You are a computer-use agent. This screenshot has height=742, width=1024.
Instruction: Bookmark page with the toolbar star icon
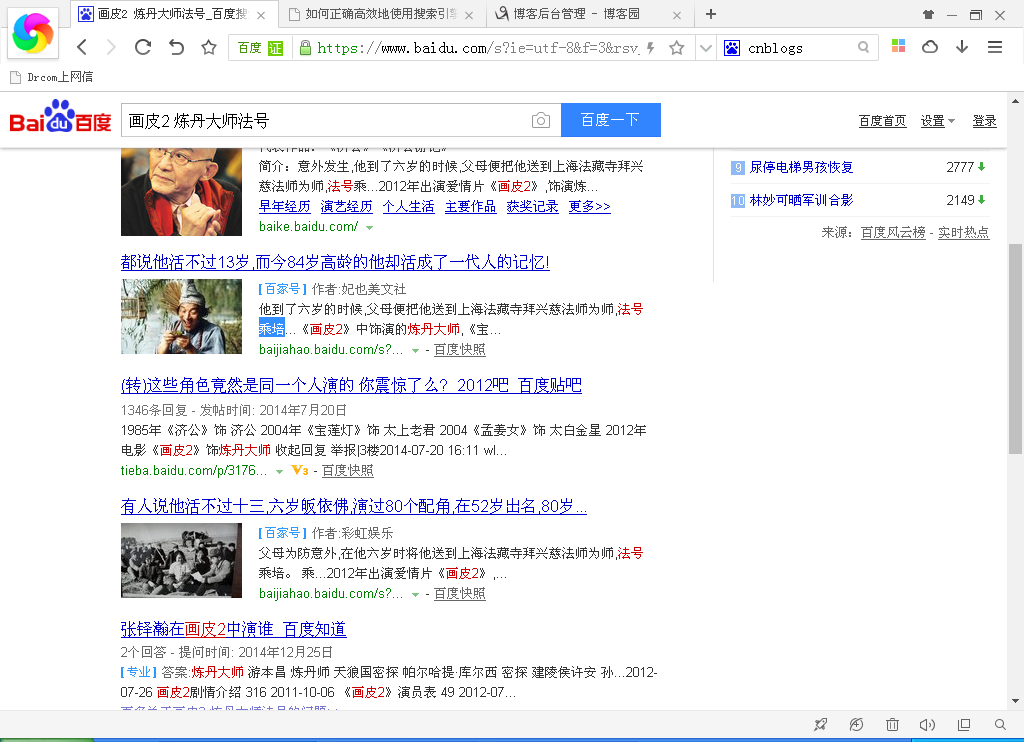[208, 47]
